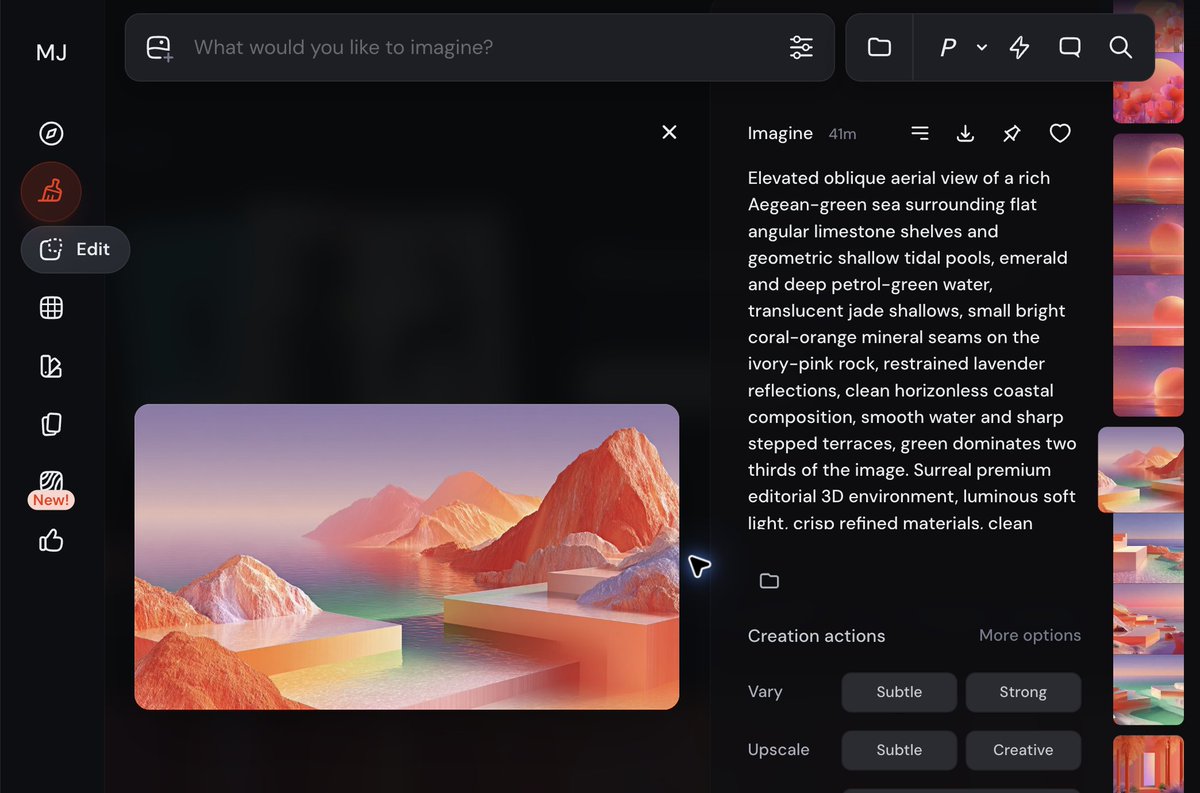Screen dimensions: 1200x793
Task: Toggle the pin icon for this image
Action: coord(1011,133)
